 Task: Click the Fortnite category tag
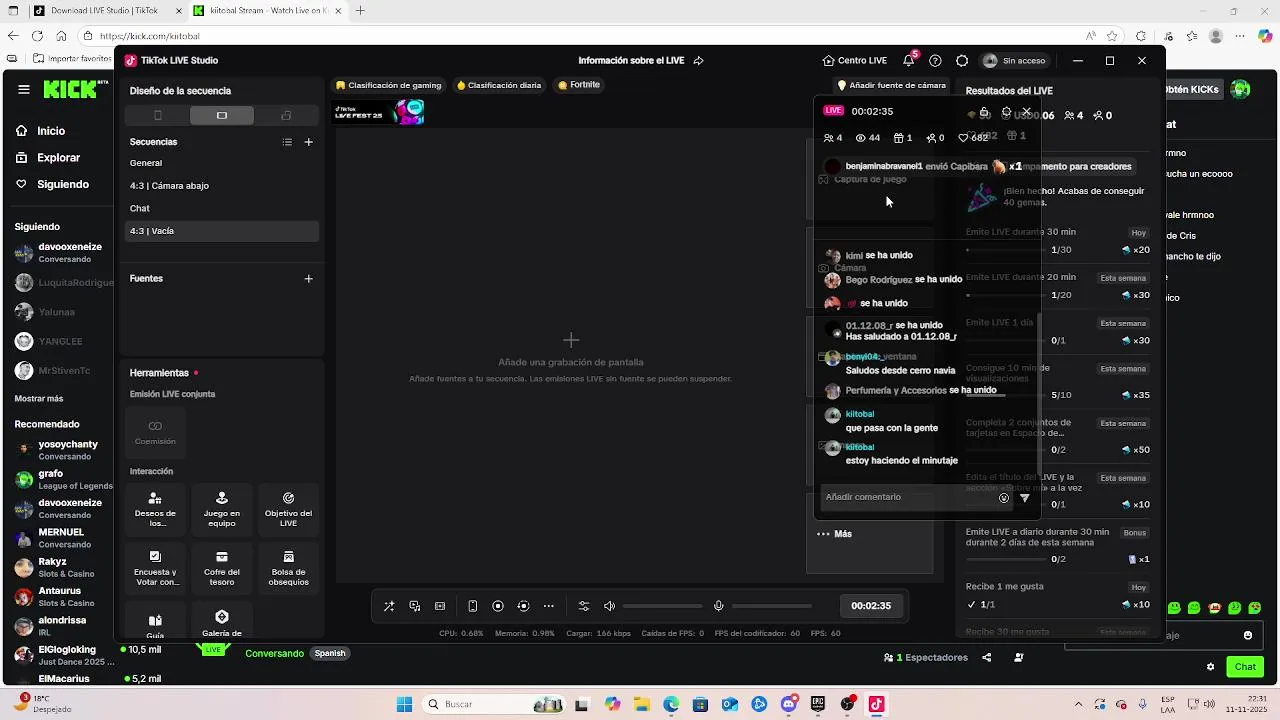coord(579,85)
